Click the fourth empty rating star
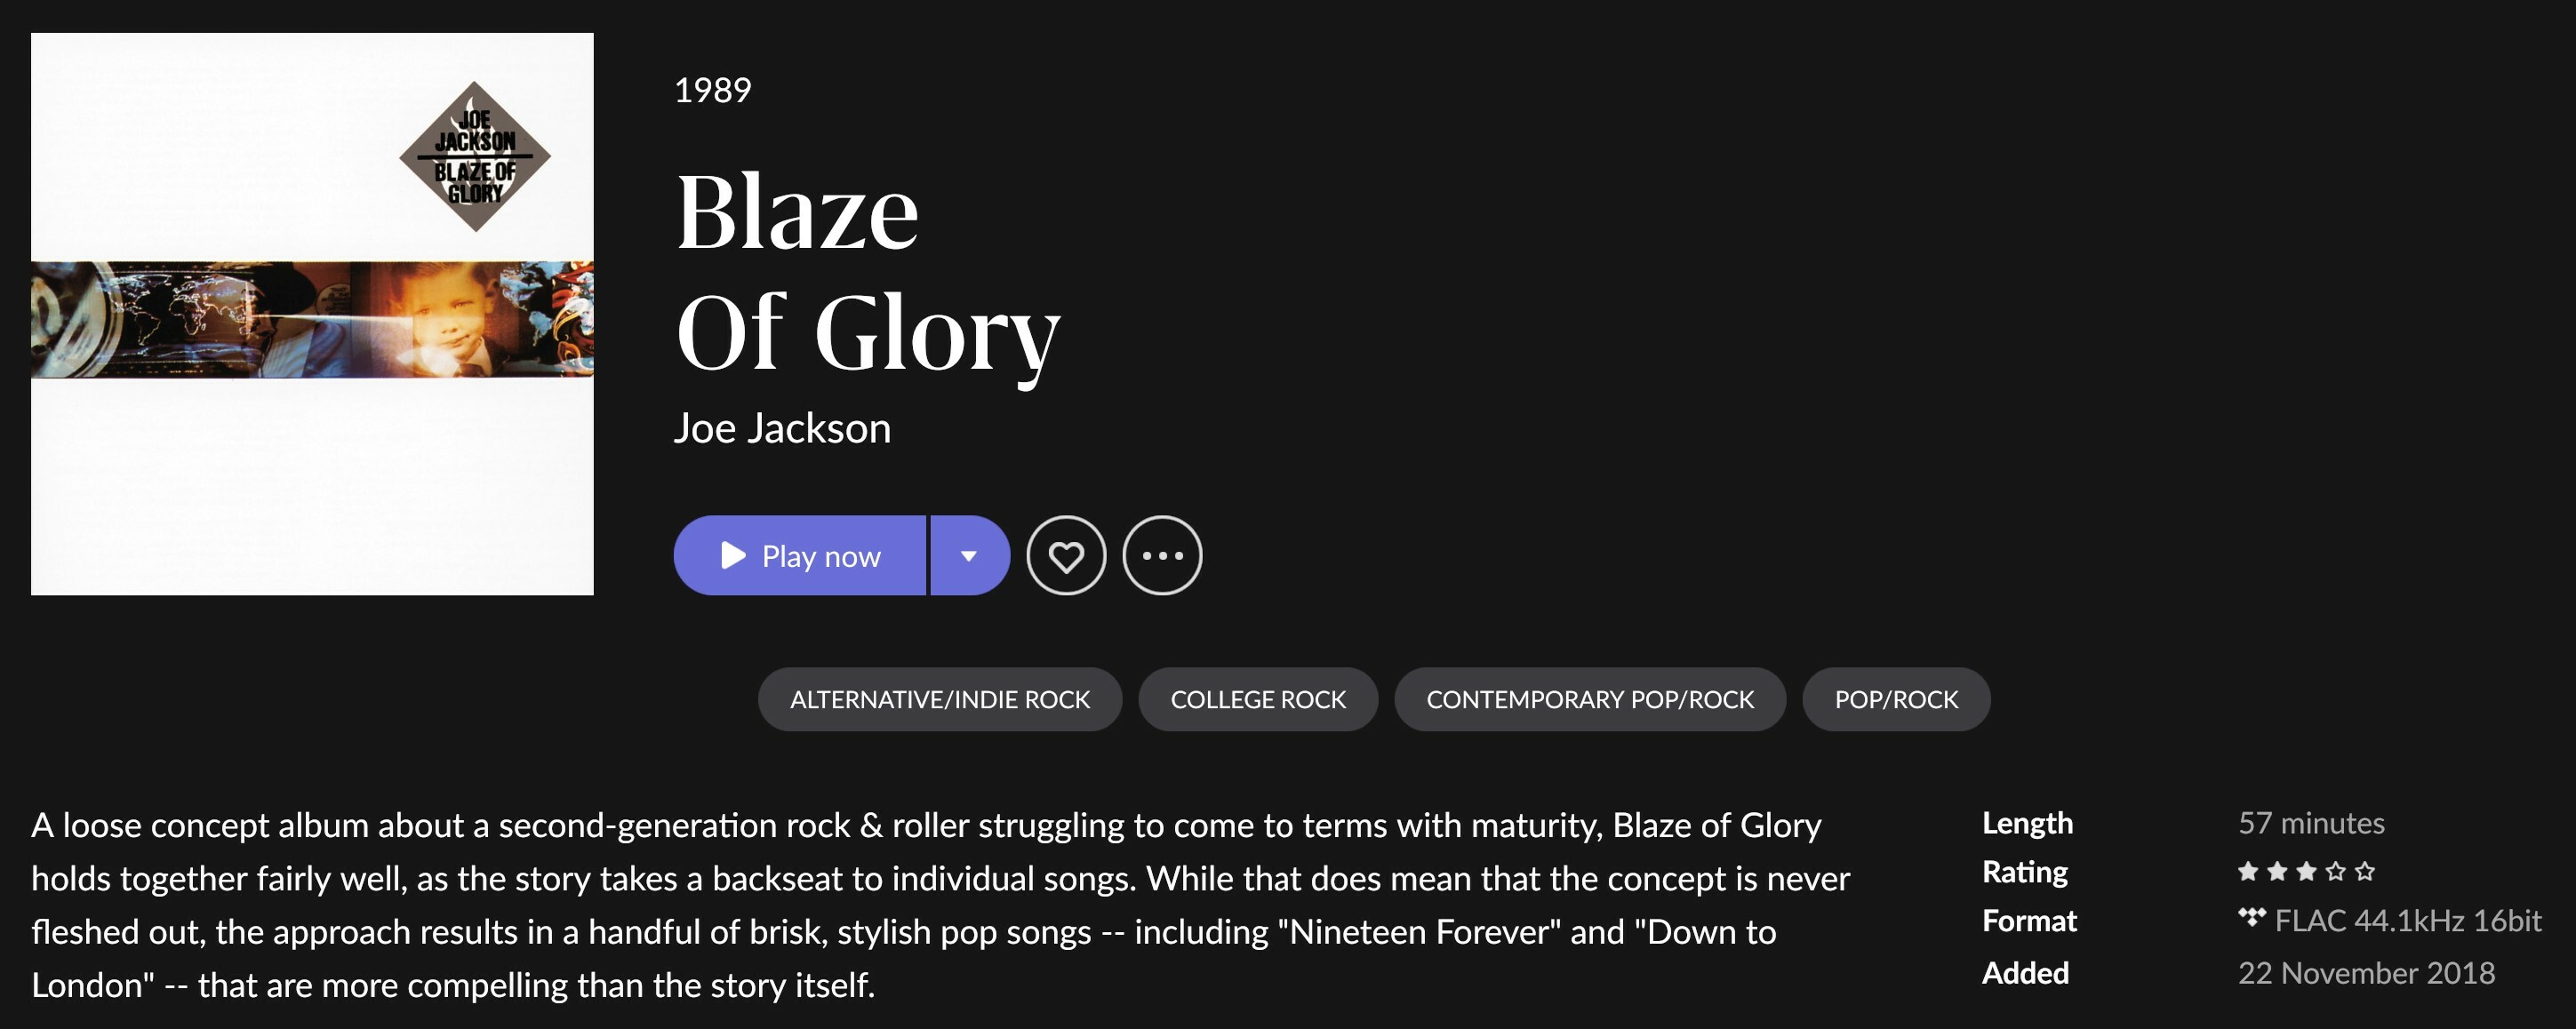This screenshot has height=1029, width=2576. (2335, 871)
